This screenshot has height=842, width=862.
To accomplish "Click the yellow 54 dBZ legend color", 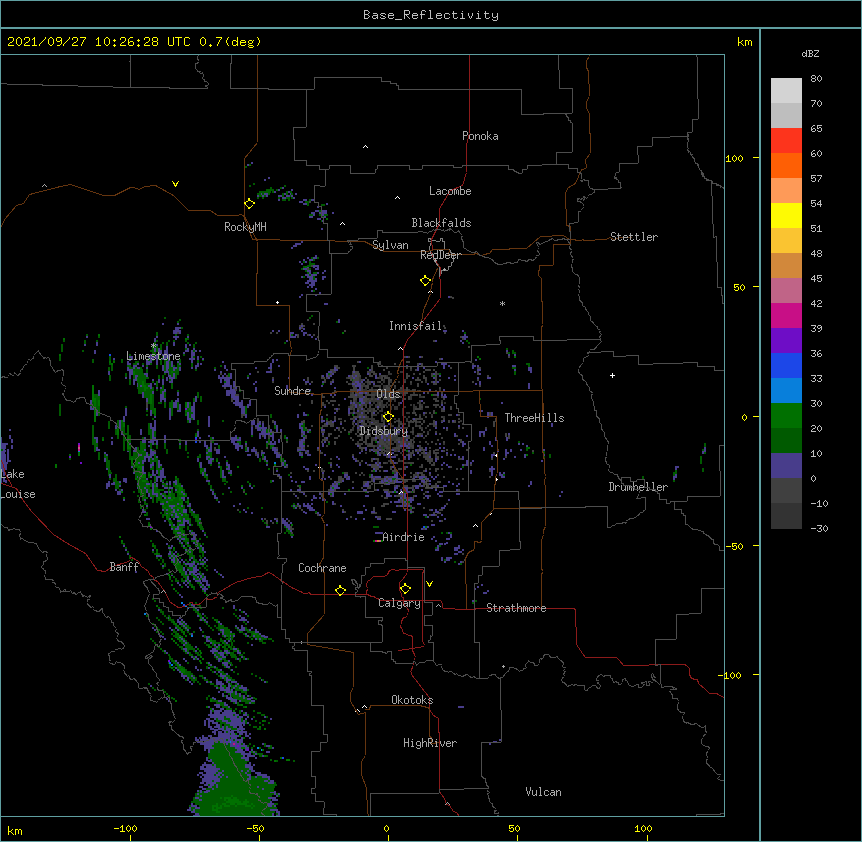I will [786, 215].
